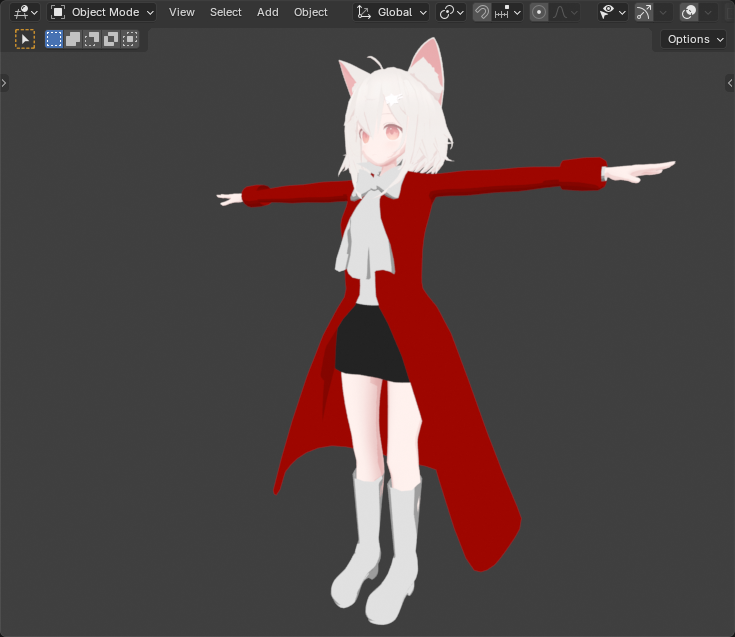Open the snapping options dropdown

point(508,12)
